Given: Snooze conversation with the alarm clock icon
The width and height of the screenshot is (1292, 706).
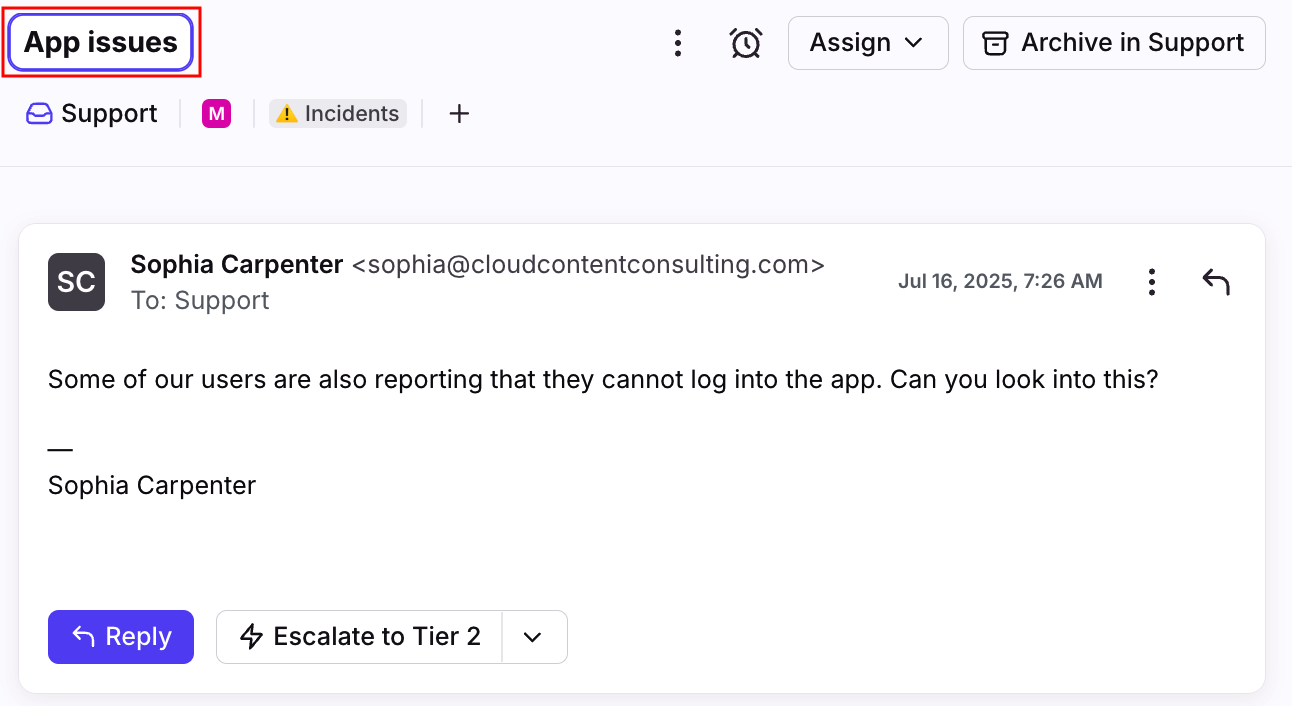Looking at the screenshot, I should (746, 43).
